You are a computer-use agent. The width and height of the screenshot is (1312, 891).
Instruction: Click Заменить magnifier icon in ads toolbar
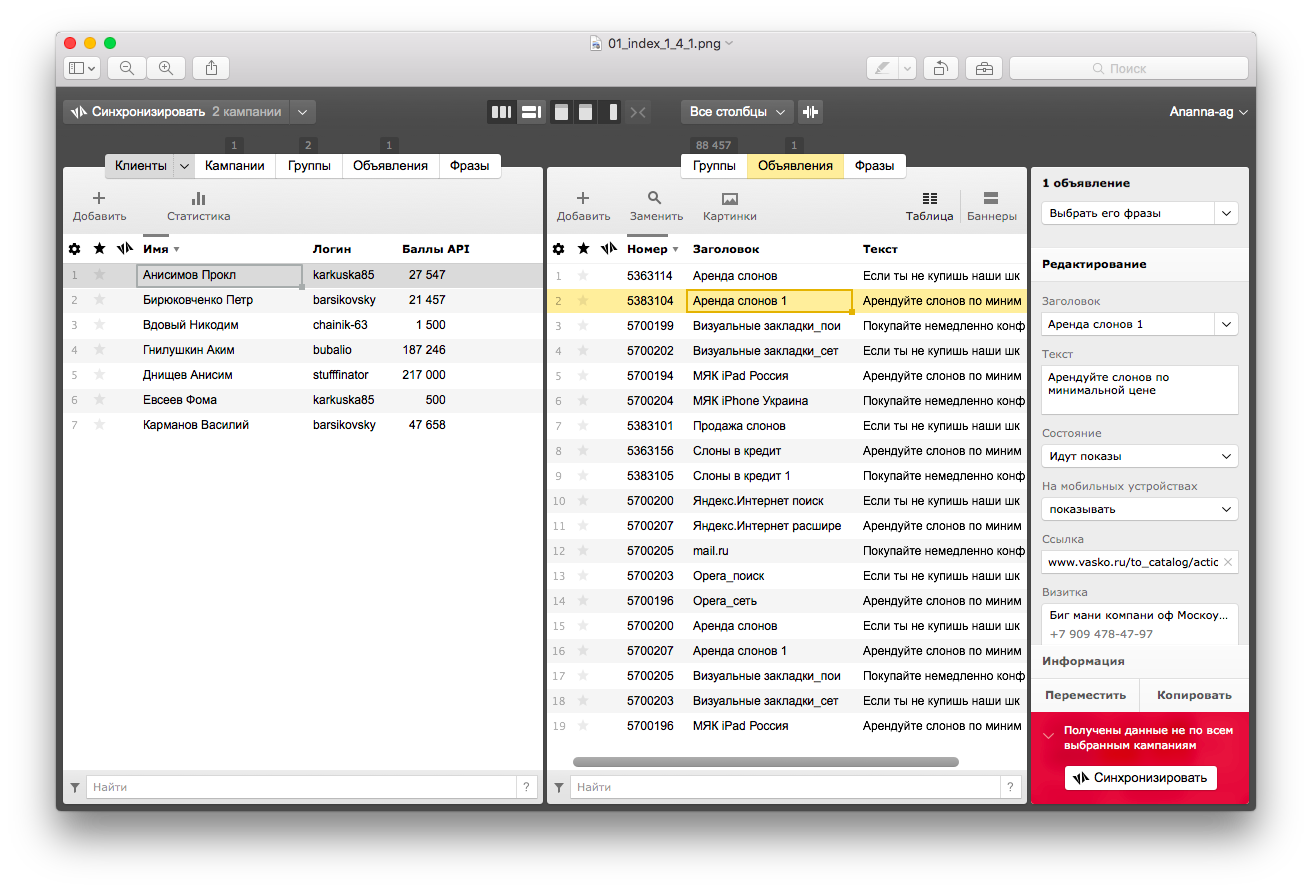click(x=655, y=199)
